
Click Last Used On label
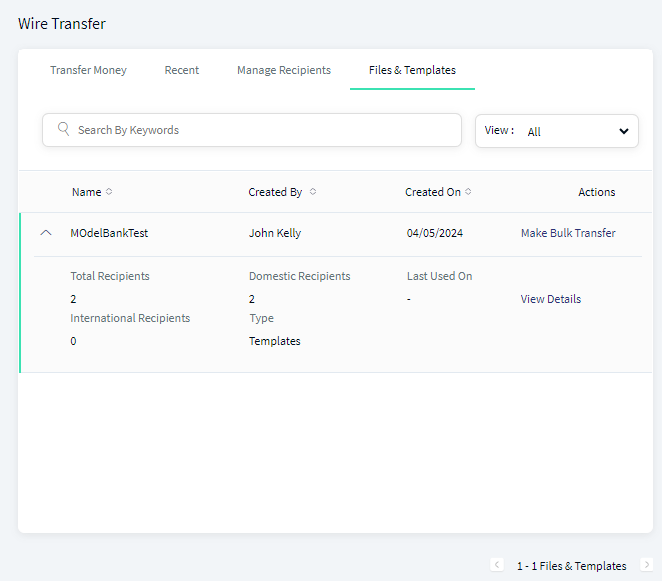(440, 276)
